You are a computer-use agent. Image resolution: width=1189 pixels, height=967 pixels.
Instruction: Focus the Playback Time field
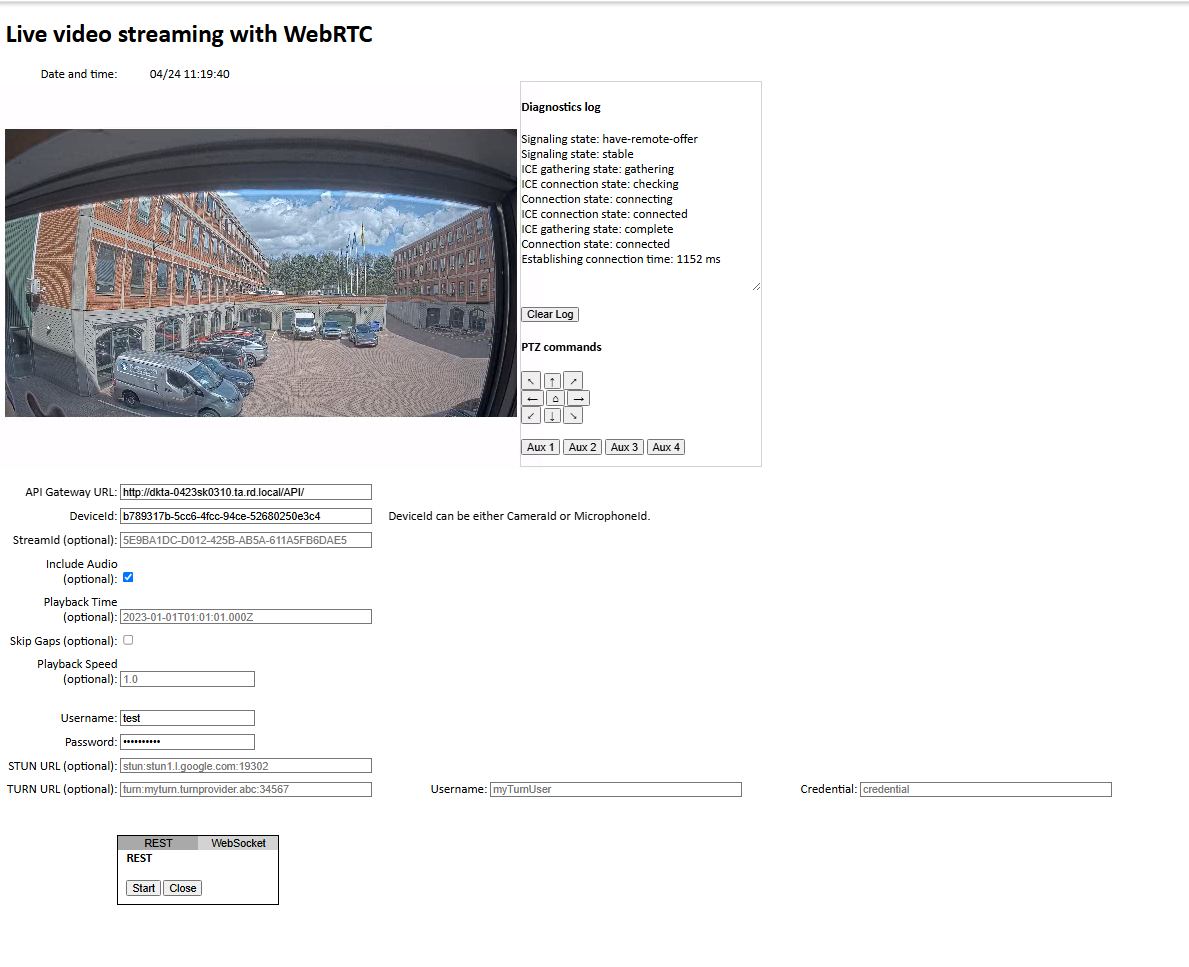point(246,617)
